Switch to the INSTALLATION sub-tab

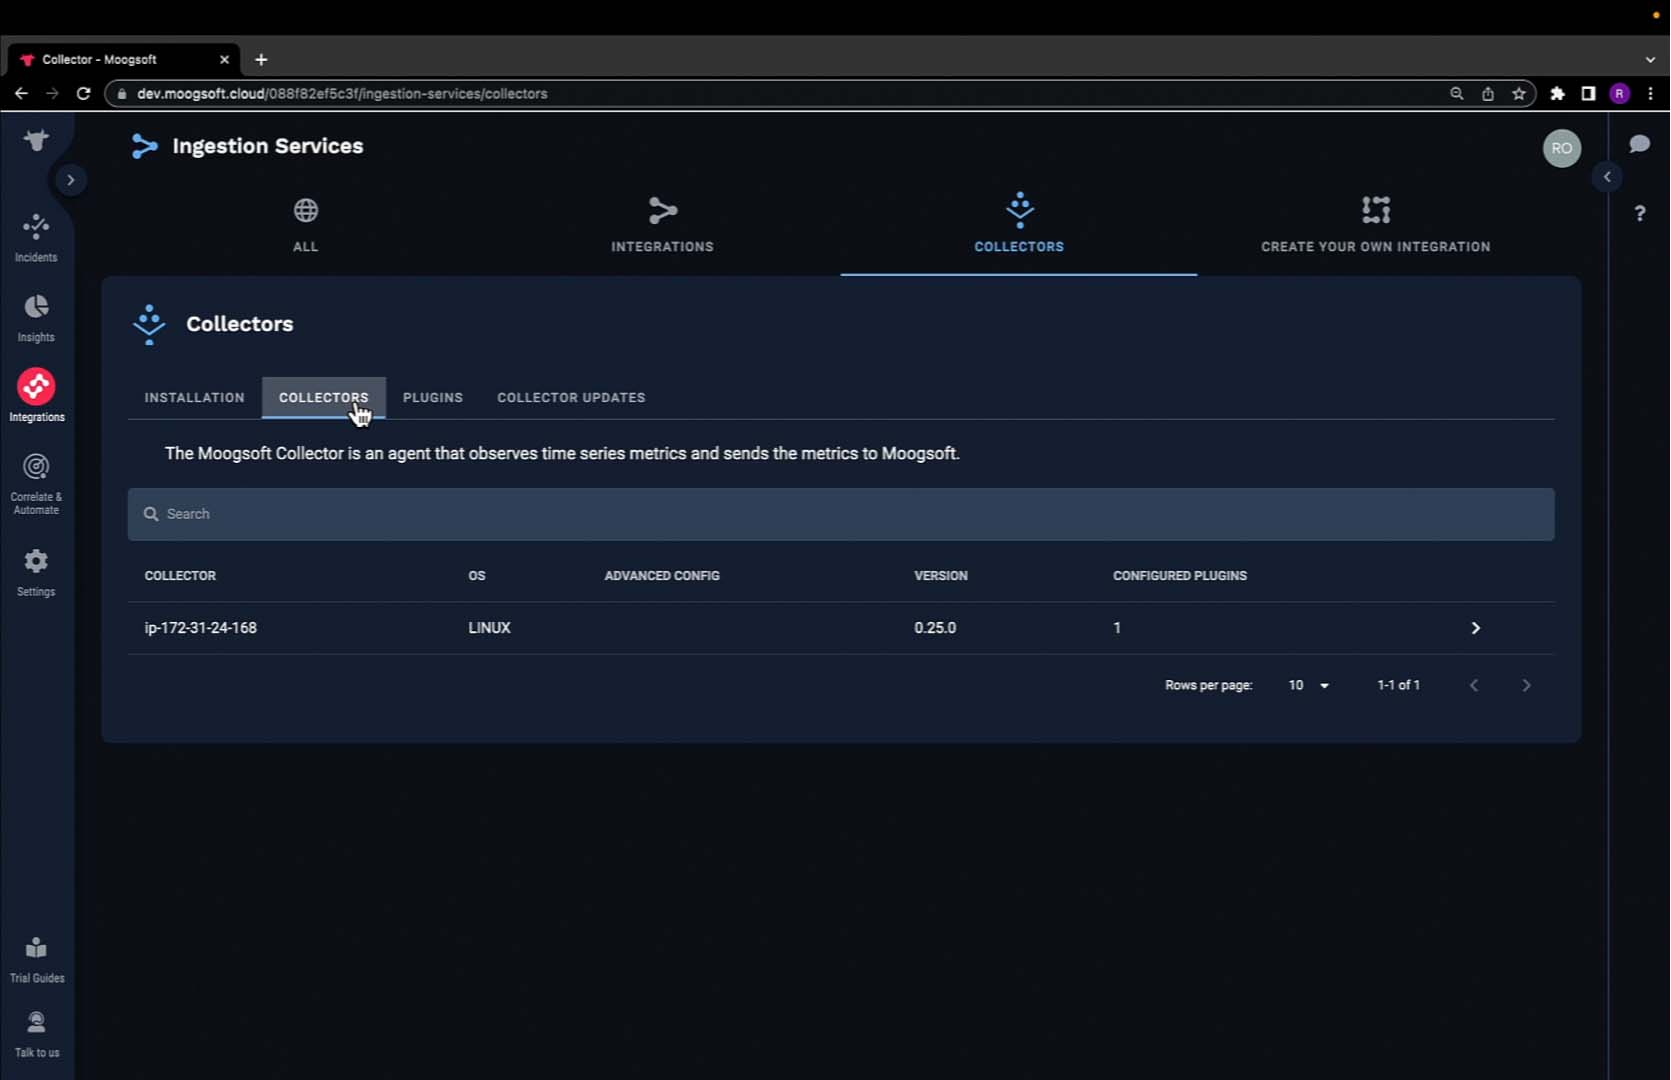[x=194, y=397]
